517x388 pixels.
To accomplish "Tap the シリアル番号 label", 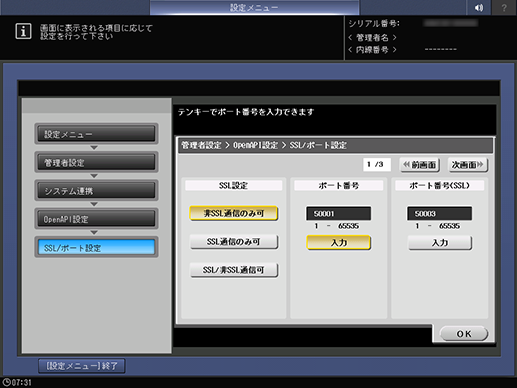I will coord(374,24).
